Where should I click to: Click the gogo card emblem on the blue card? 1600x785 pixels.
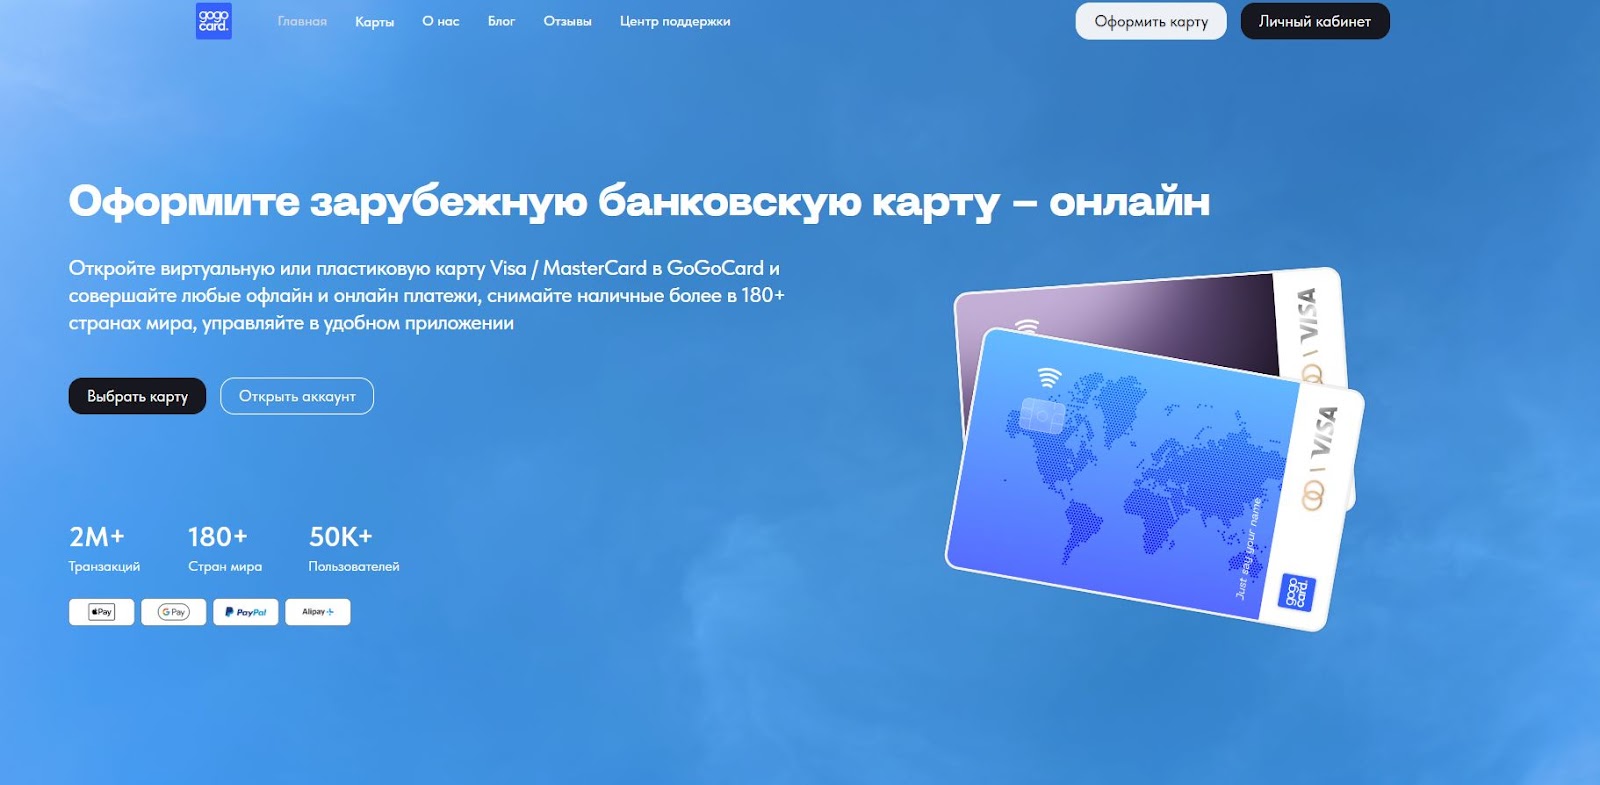(1297, 593)
